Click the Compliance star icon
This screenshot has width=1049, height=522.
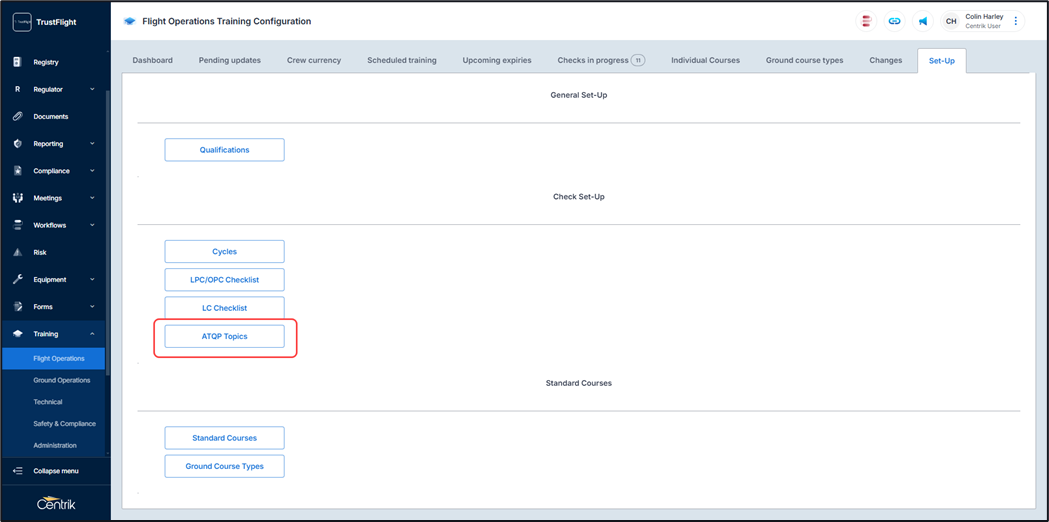click(18, 171)
